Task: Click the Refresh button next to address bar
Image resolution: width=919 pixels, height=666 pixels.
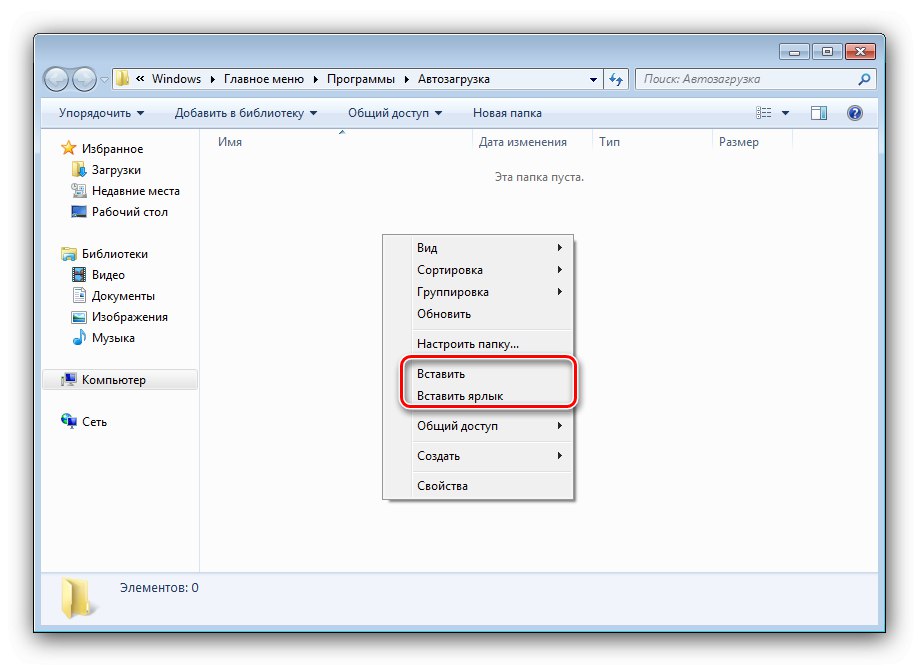Action: coord(615,79)
